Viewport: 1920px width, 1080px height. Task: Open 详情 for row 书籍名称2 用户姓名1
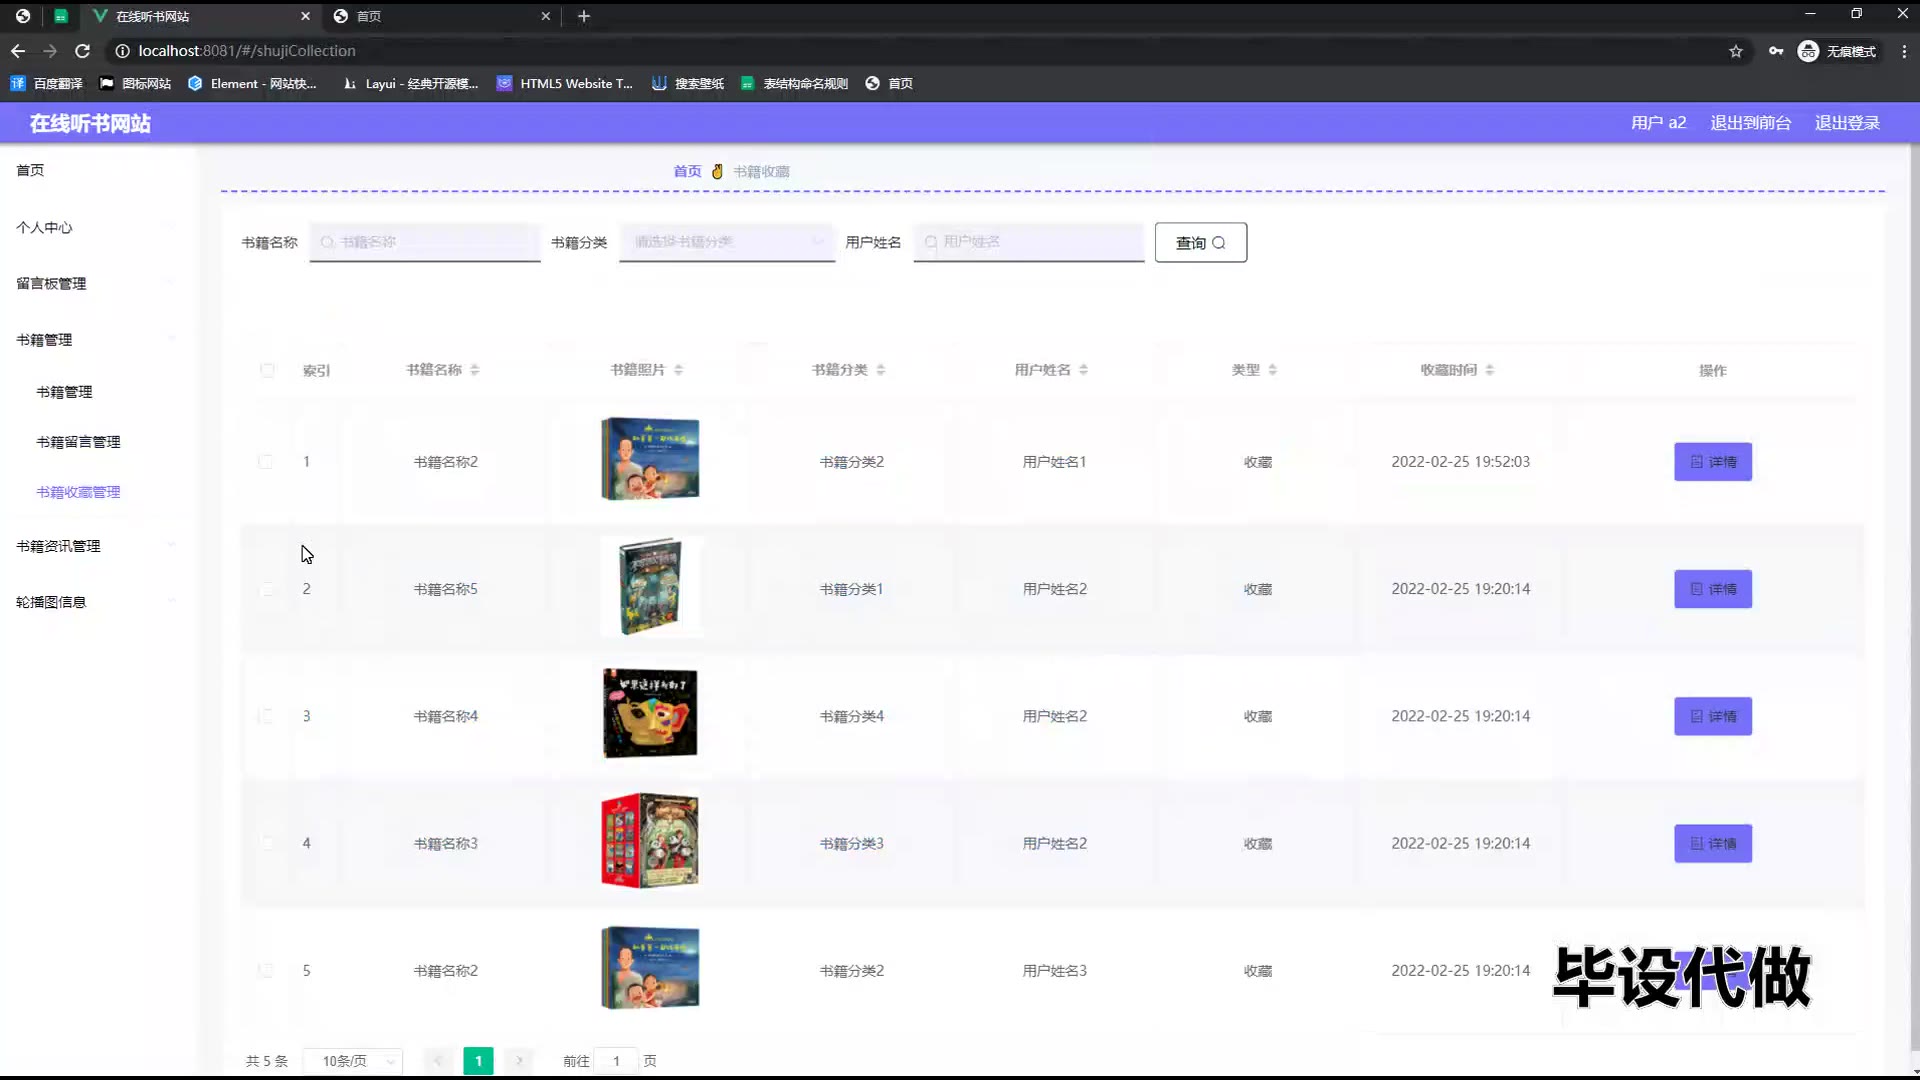pyautogui.click(x=1713, y=462)
